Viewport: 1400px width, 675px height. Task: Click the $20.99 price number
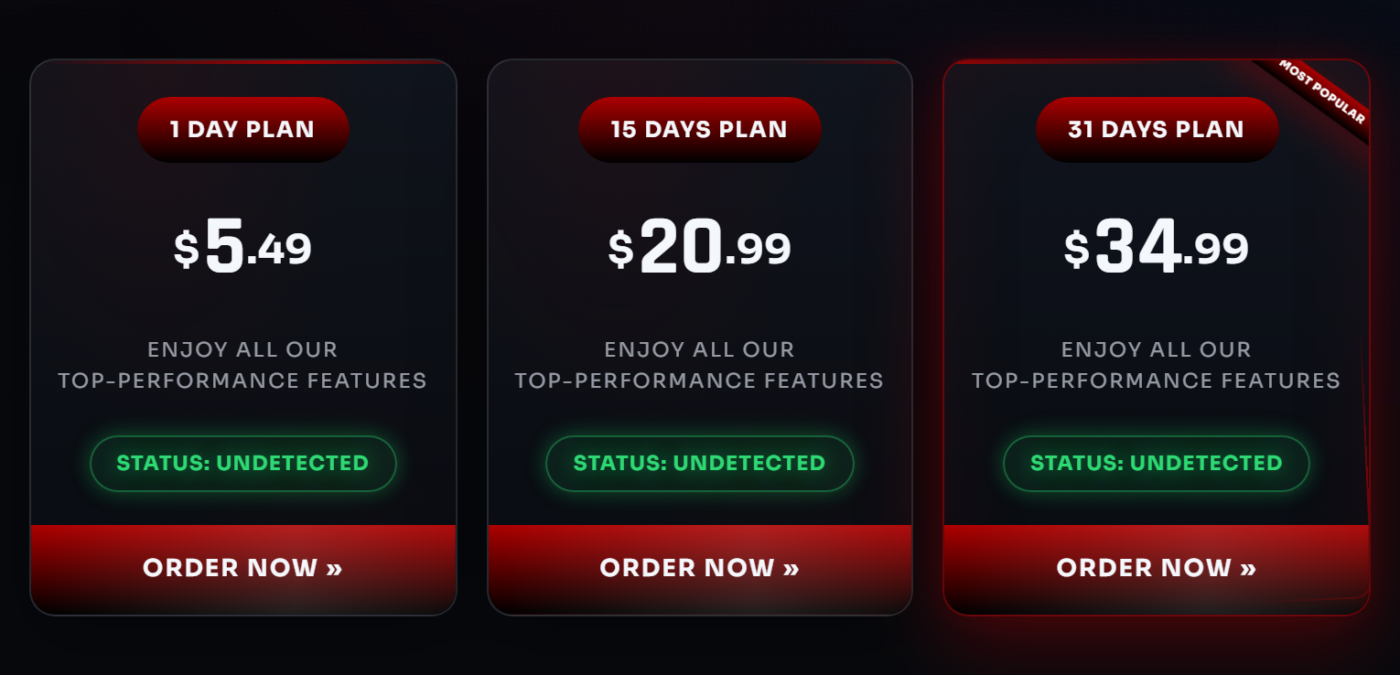(x=700, y=247)
